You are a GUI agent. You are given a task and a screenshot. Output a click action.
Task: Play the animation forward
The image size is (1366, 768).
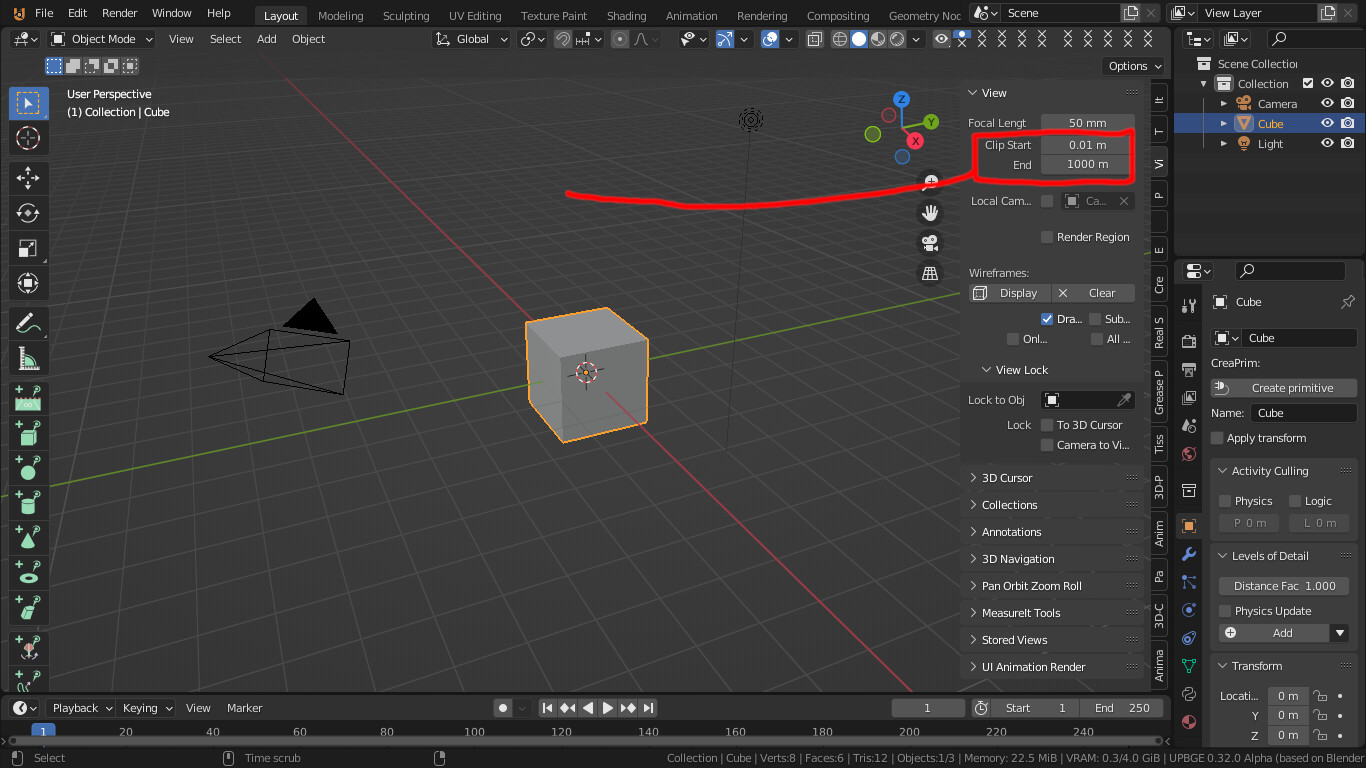[x=608, y=708]
